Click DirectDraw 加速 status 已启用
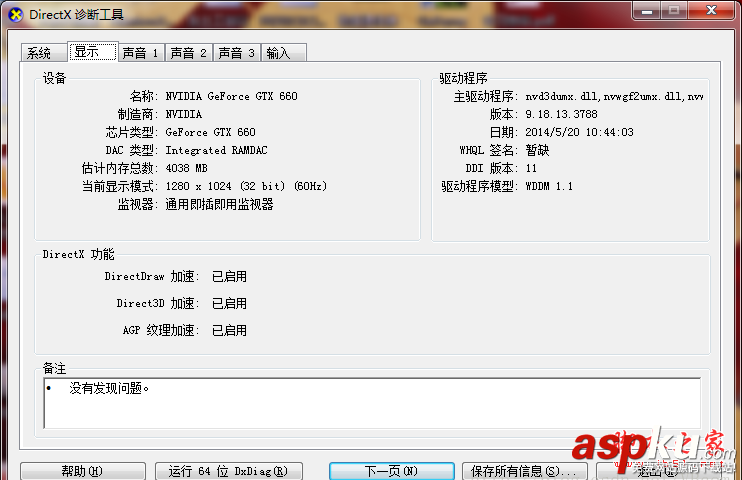This screenshot has width=742, height=480. point(229,276)
